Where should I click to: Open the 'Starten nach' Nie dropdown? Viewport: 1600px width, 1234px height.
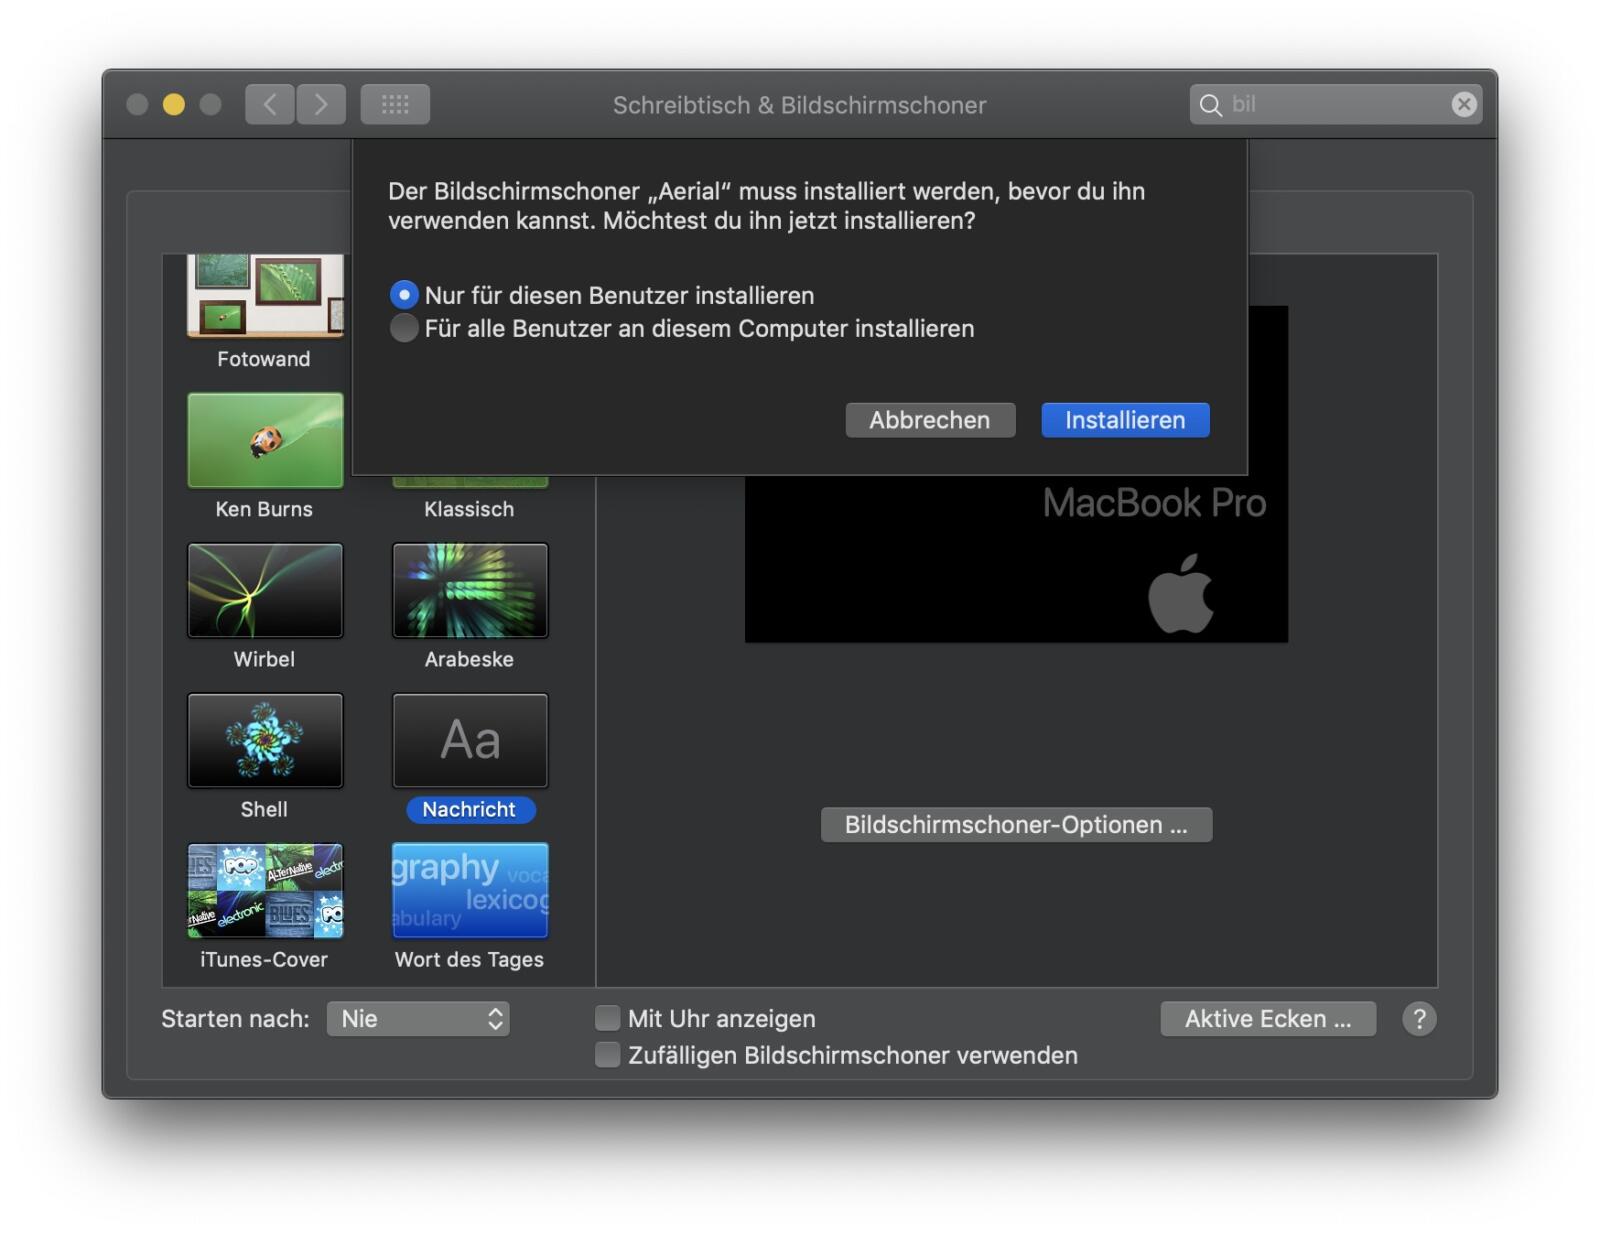point(418,1019)
